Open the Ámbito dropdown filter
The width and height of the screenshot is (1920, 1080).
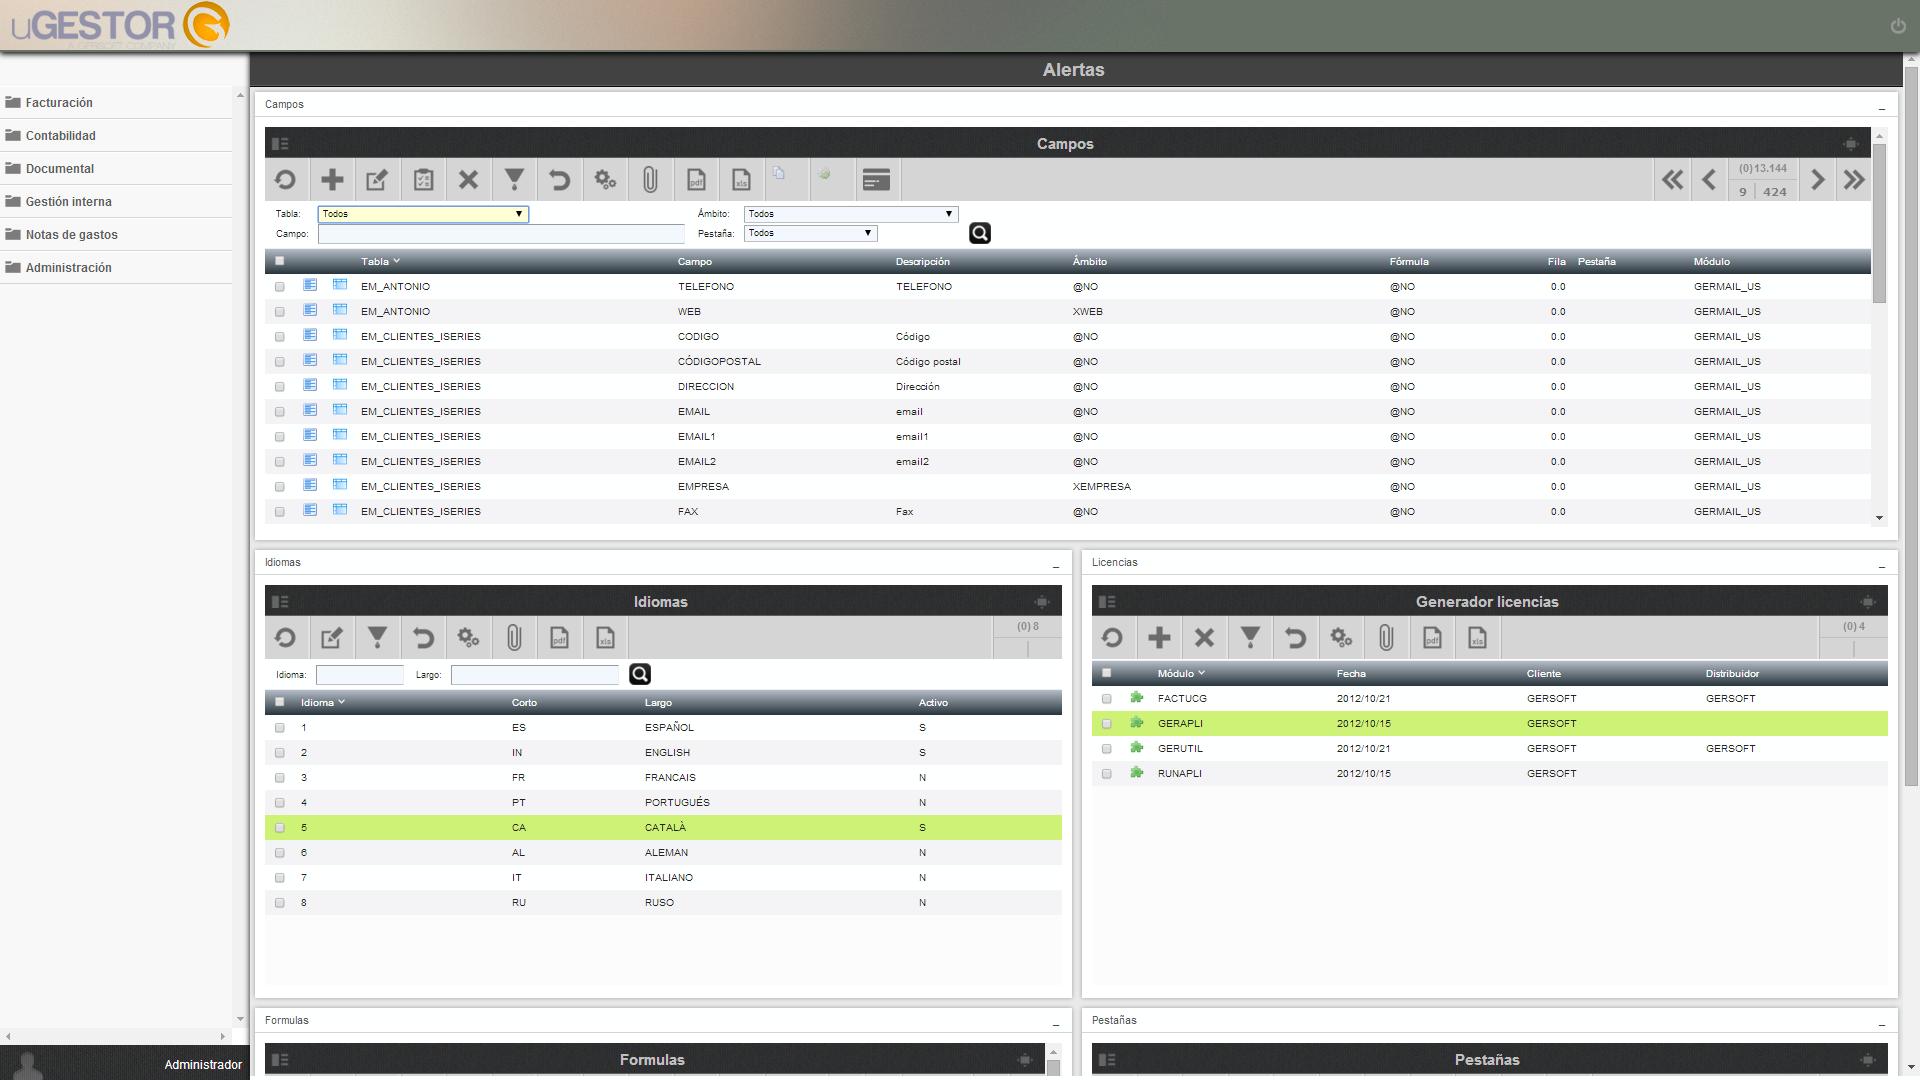pyautogui.click(x=851, y=214)
